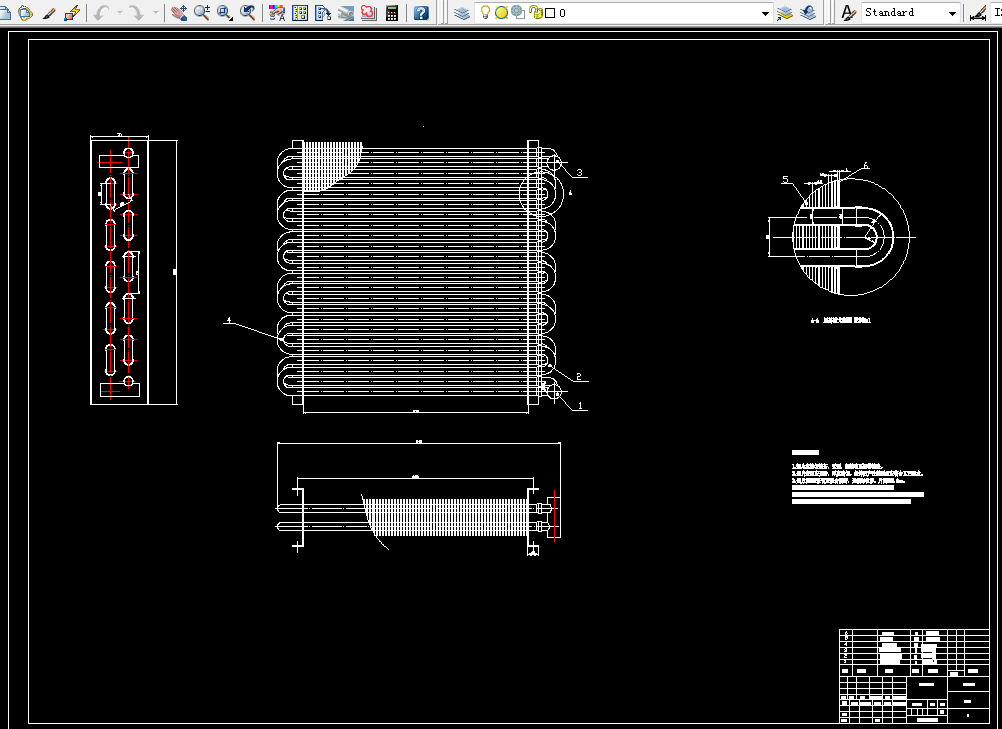This screenshot has width=1002, height=729.
Task: Click the Layer Previous icon
Action: coord(808,13)
